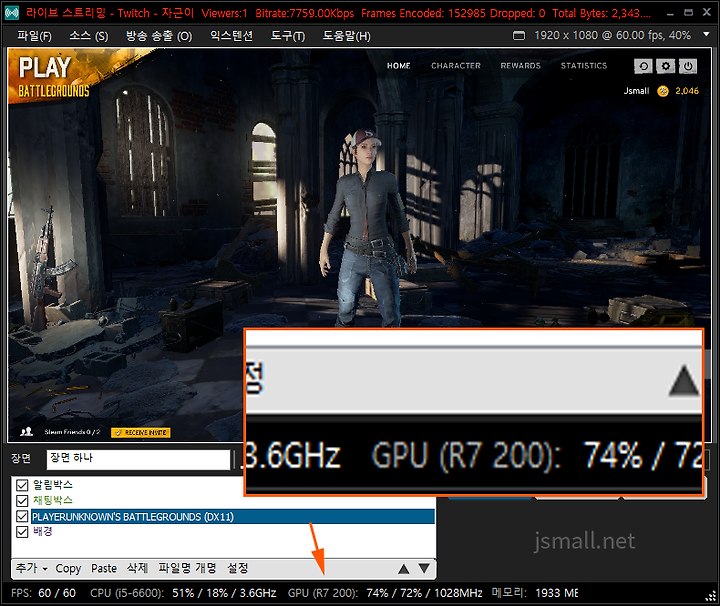Click the Copy source button

[x=68, y=568]
